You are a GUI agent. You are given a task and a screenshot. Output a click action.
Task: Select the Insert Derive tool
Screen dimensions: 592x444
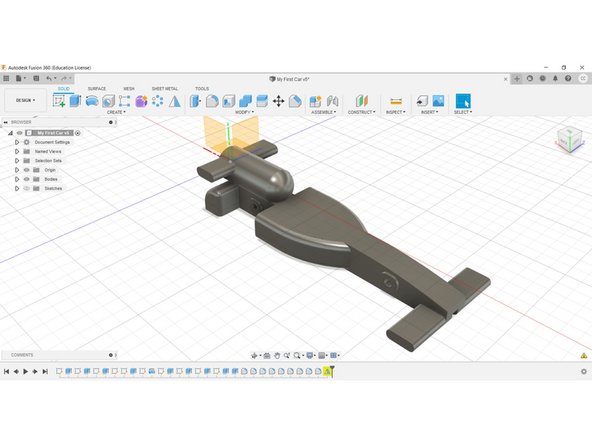pyautogui.click(x=422, y=101)
